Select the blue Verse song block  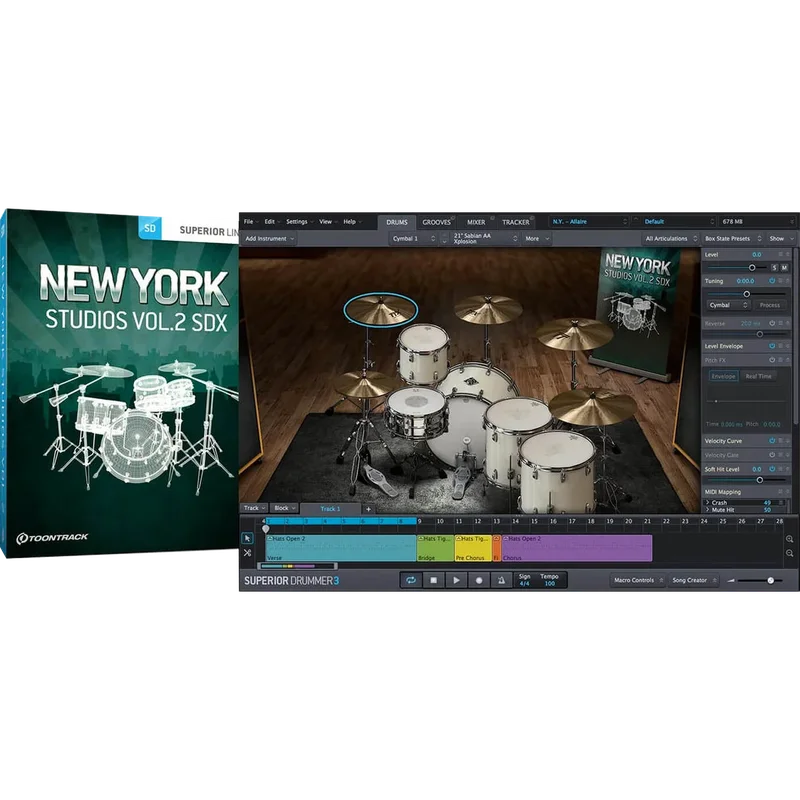coord(341,548)
